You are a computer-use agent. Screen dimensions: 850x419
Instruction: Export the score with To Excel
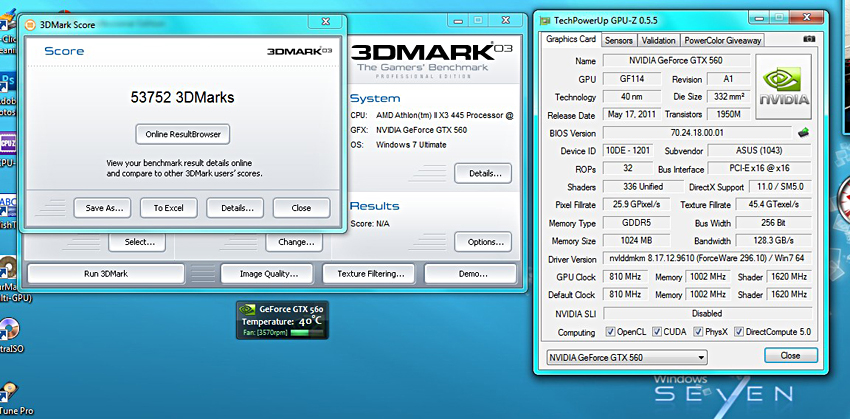point(169,208)
